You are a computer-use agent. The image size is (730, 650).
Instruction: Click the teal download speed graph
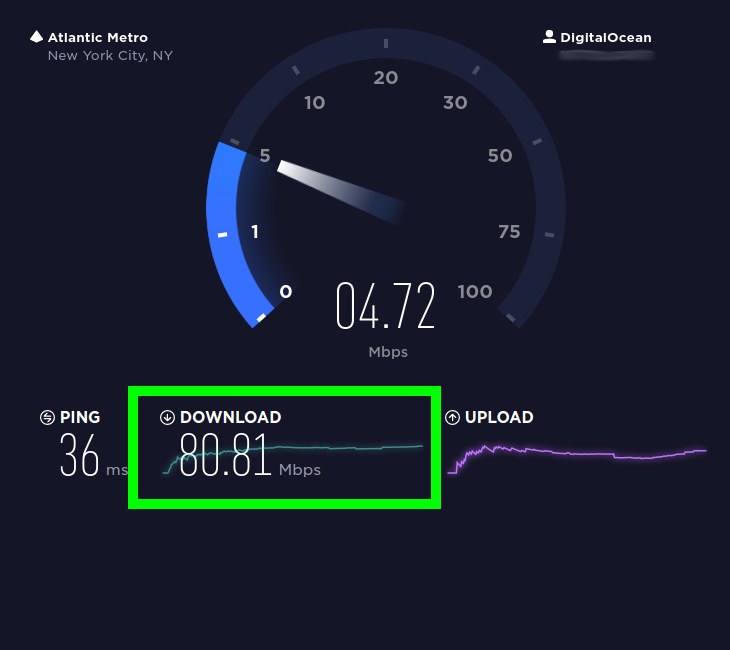[293, 459]
